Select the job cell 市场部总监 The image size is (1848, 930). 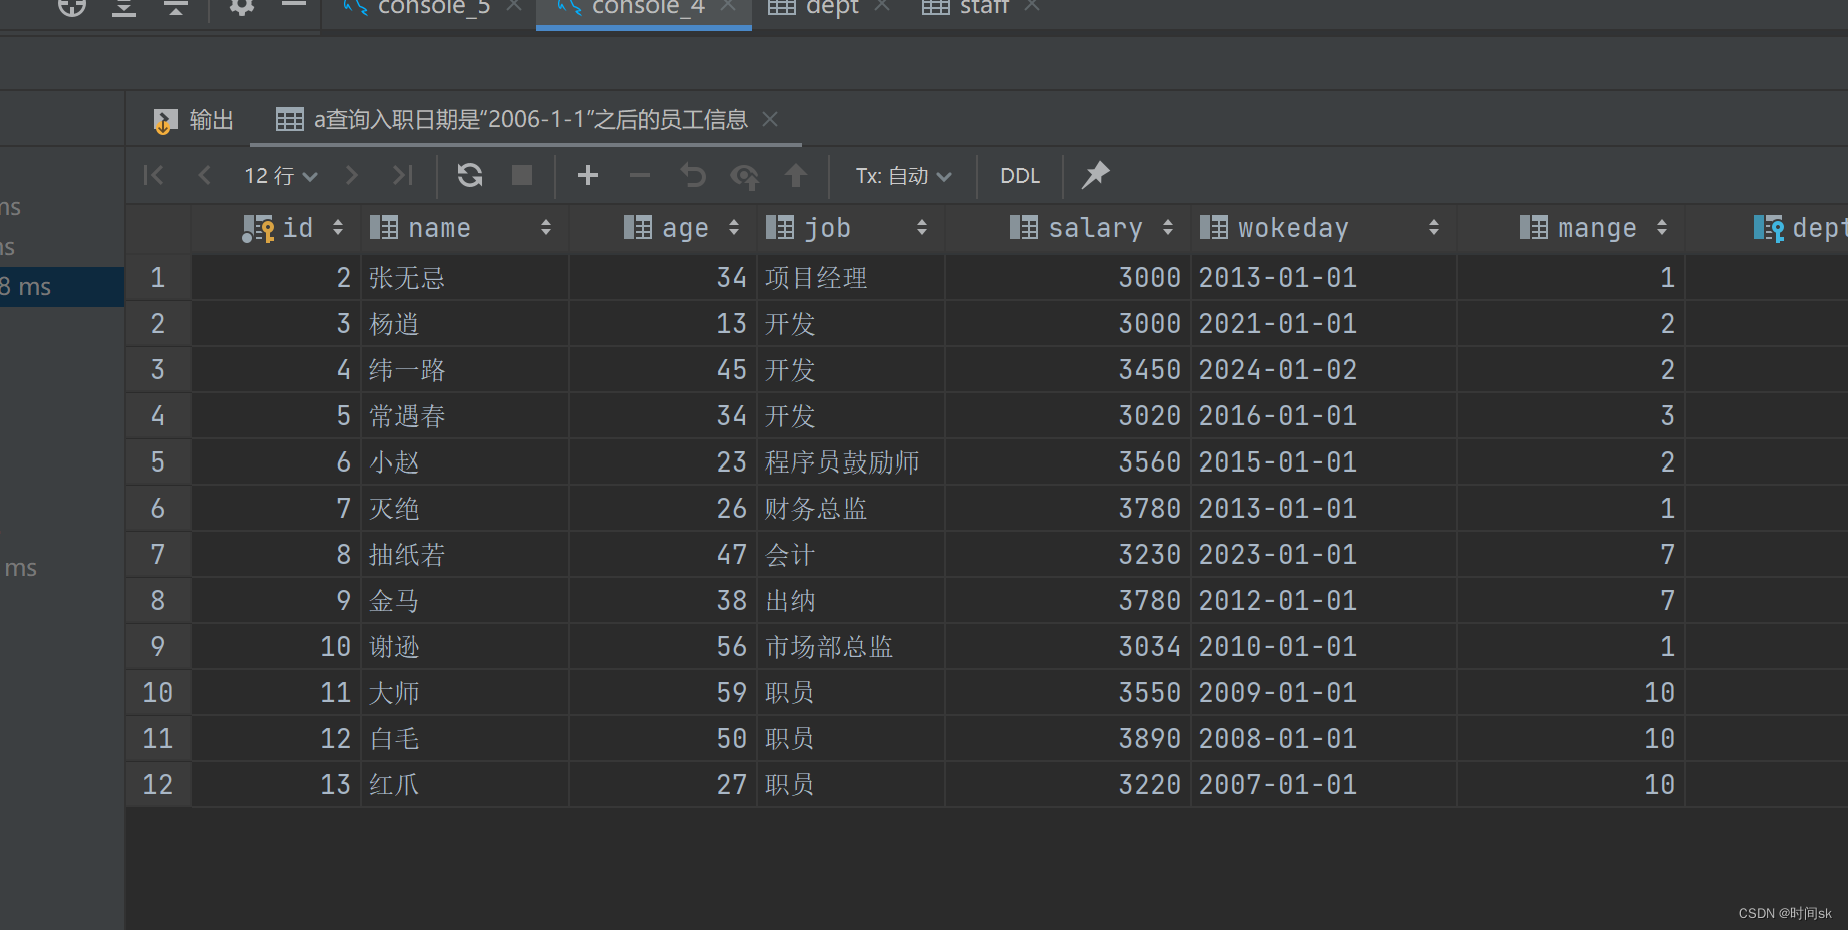pos(851,647)
